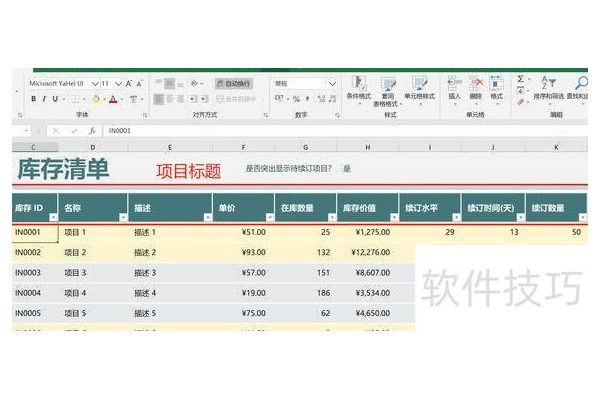Align text to middle of cell

[170, 83]
